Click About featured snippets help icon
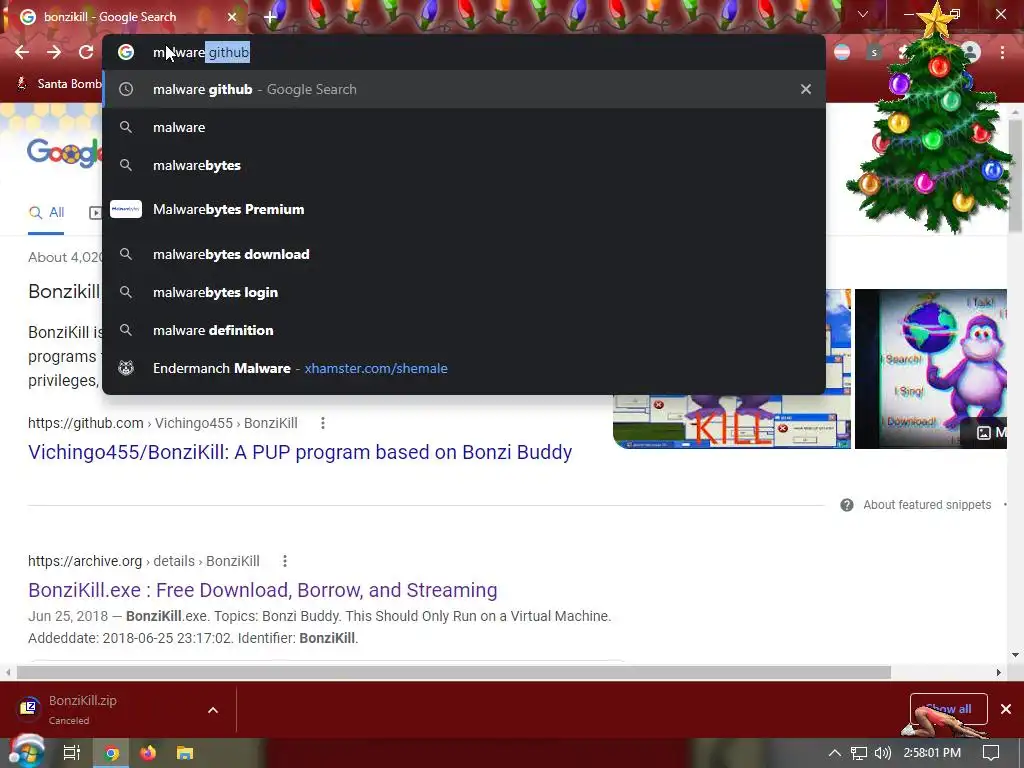 (847, 505)
